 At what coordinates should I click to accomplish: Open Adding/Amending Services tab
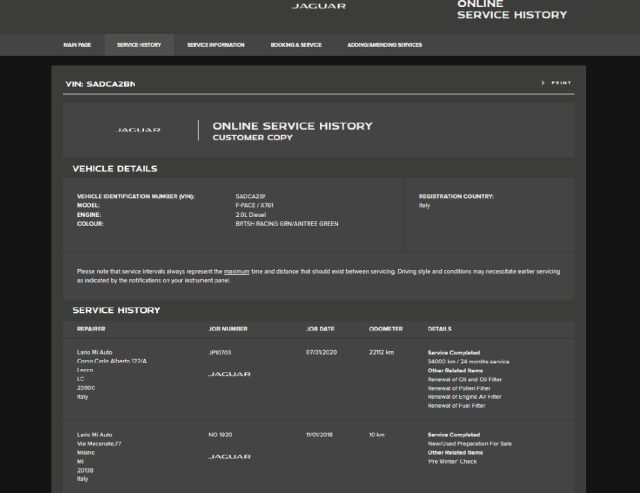pos(384,45)
